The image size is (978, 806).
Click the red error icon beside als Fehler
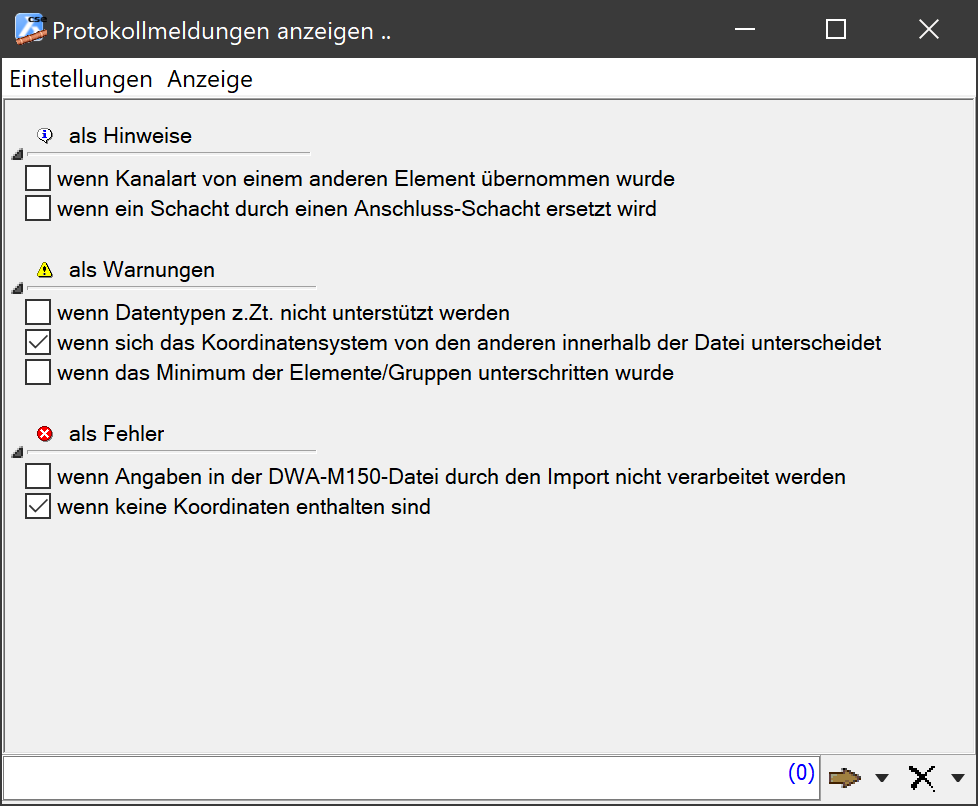pyautogui.click(x=44, y=434)
